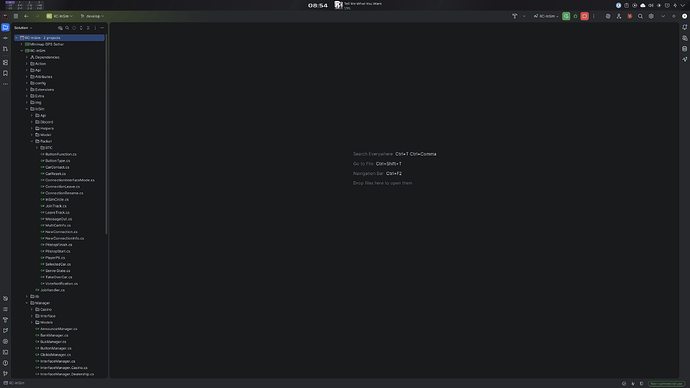Open the Commit tool window icon
Image resolution: width=690 pixels, height=388 pixels.
click(5, 38)
